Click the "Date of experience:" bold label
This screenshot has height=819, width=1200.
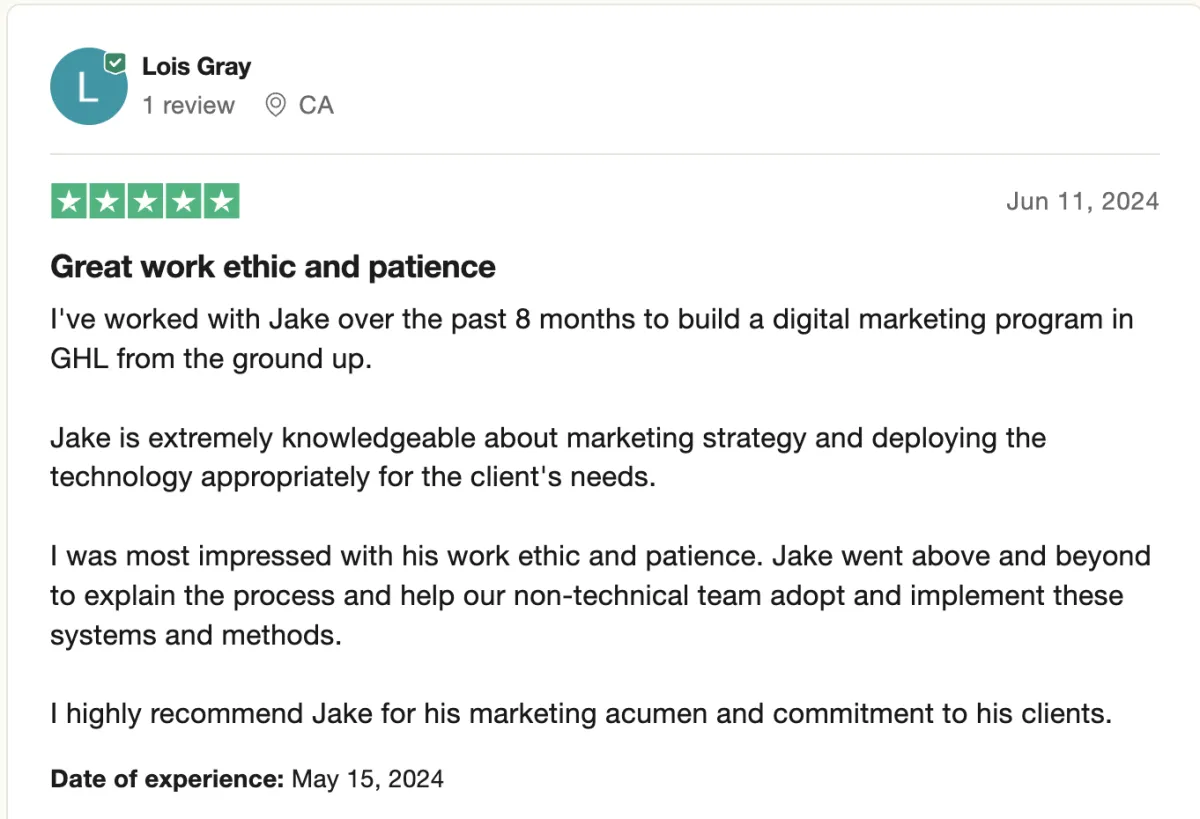click(168, 779)
